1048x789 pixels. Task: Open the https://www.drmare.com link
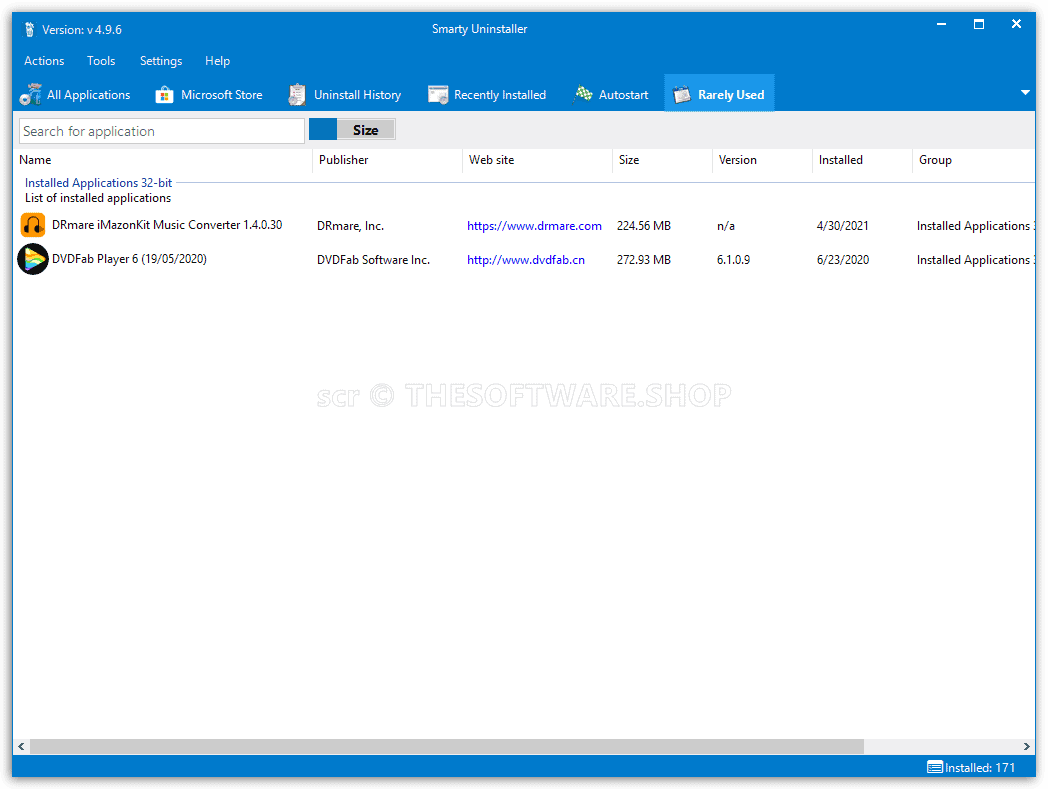[x=534, y=226]
